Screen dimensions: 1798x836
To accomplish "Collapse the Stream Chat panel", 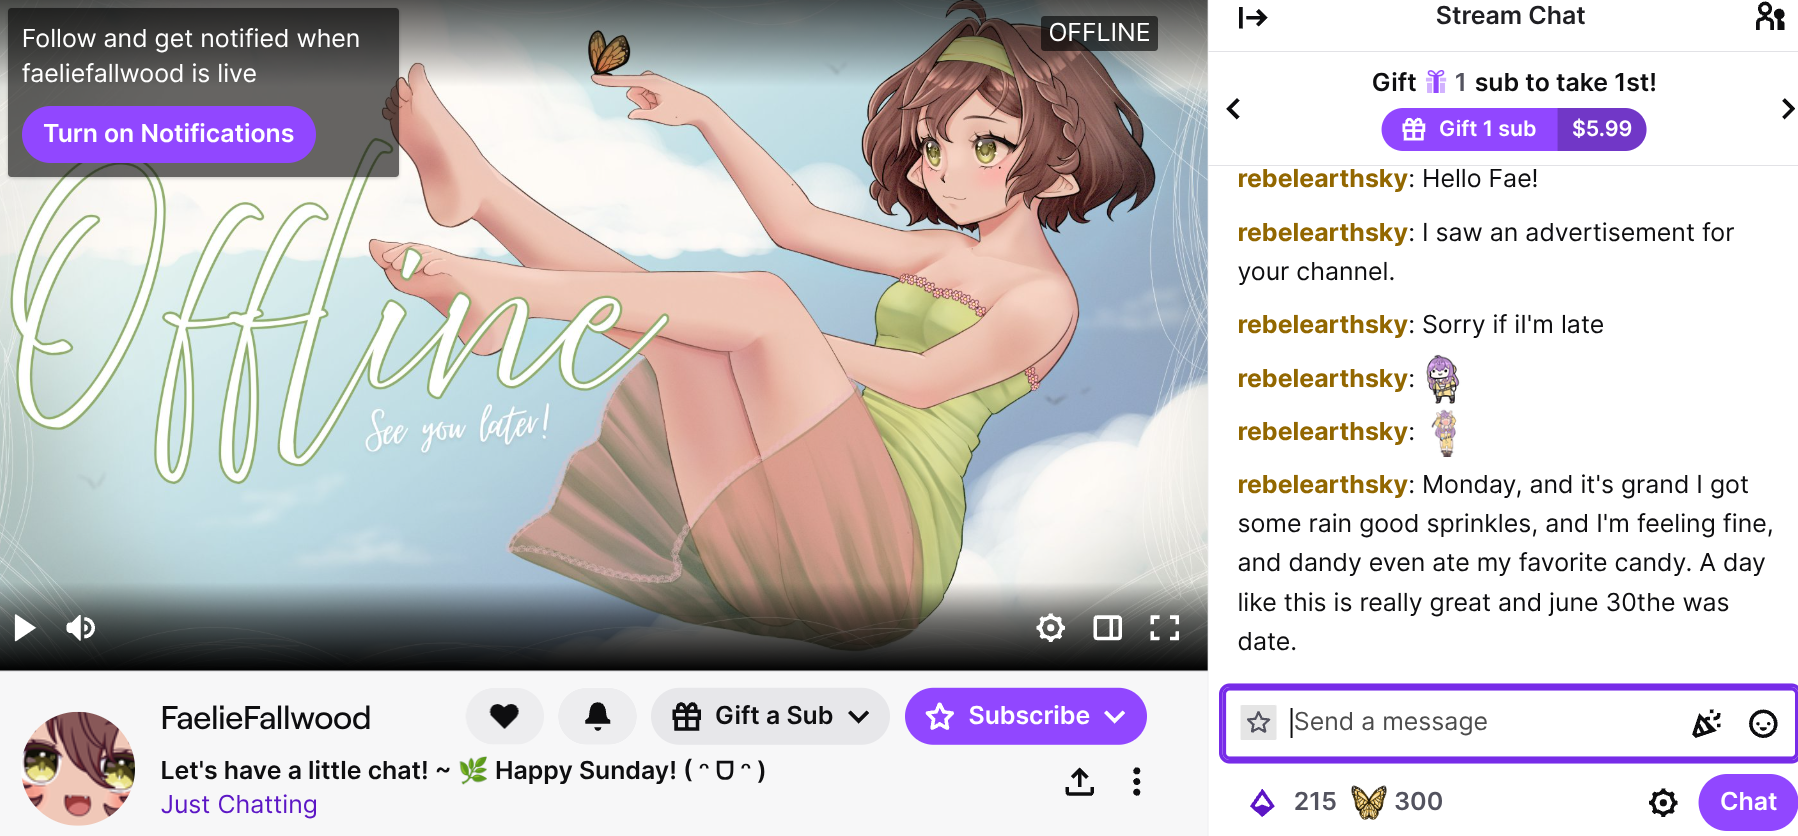I will [1252, 18].
